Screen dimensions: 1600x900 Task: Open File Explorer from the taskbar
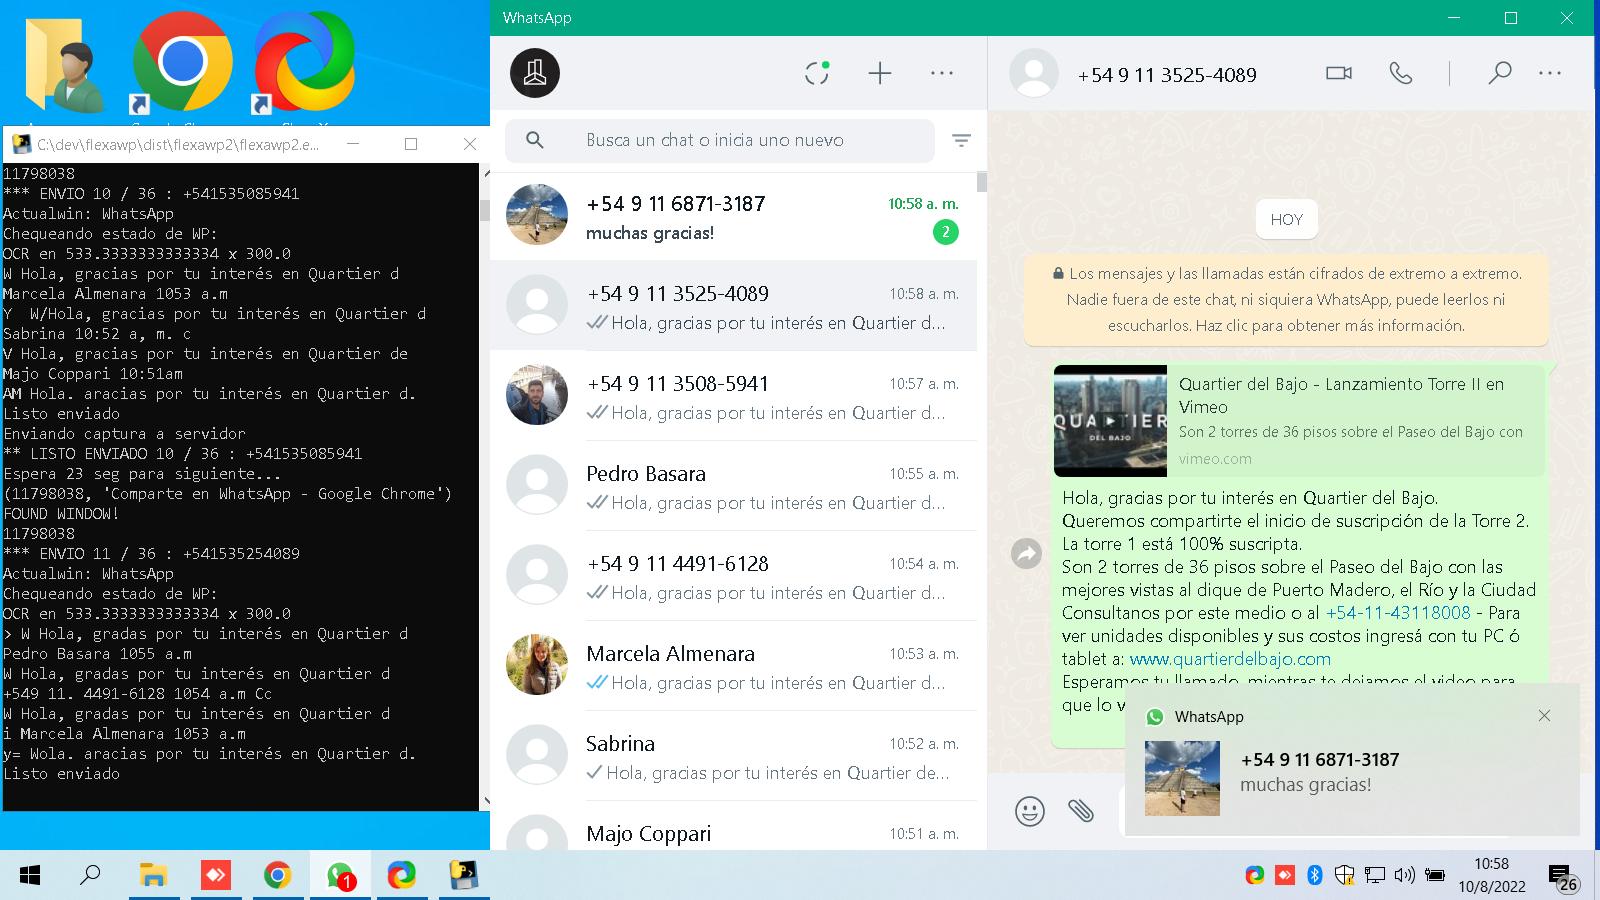(153, 876)
